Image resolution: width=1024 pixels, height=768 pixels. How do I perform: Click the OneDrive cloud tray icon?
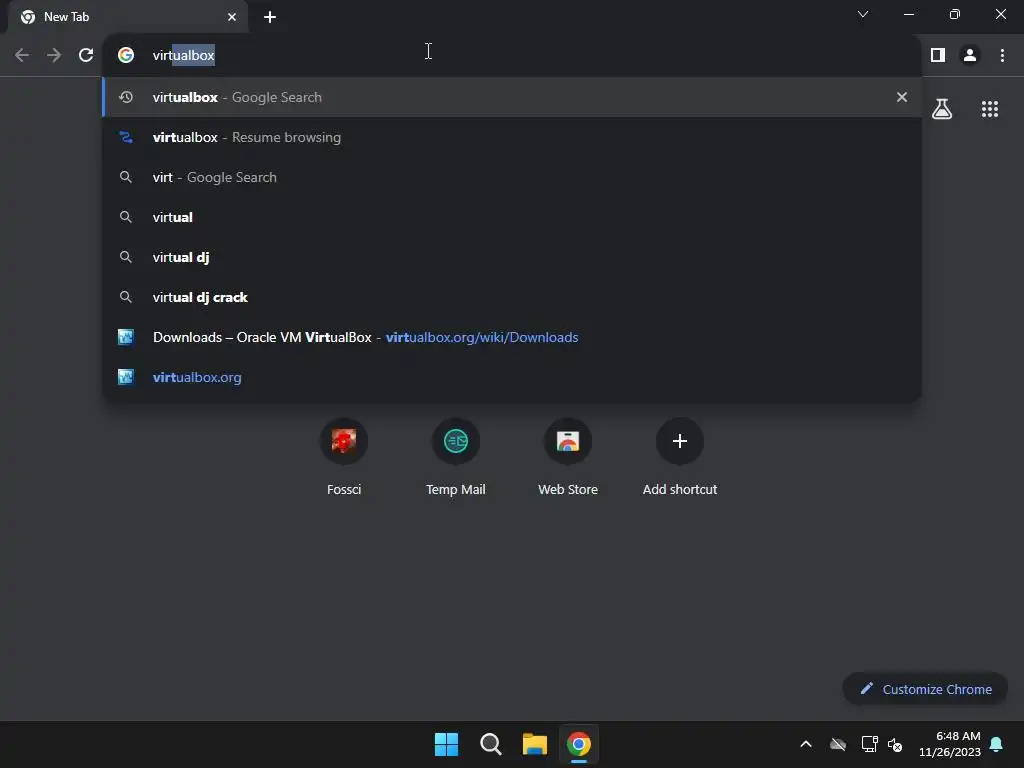click(x=838, y=744)
